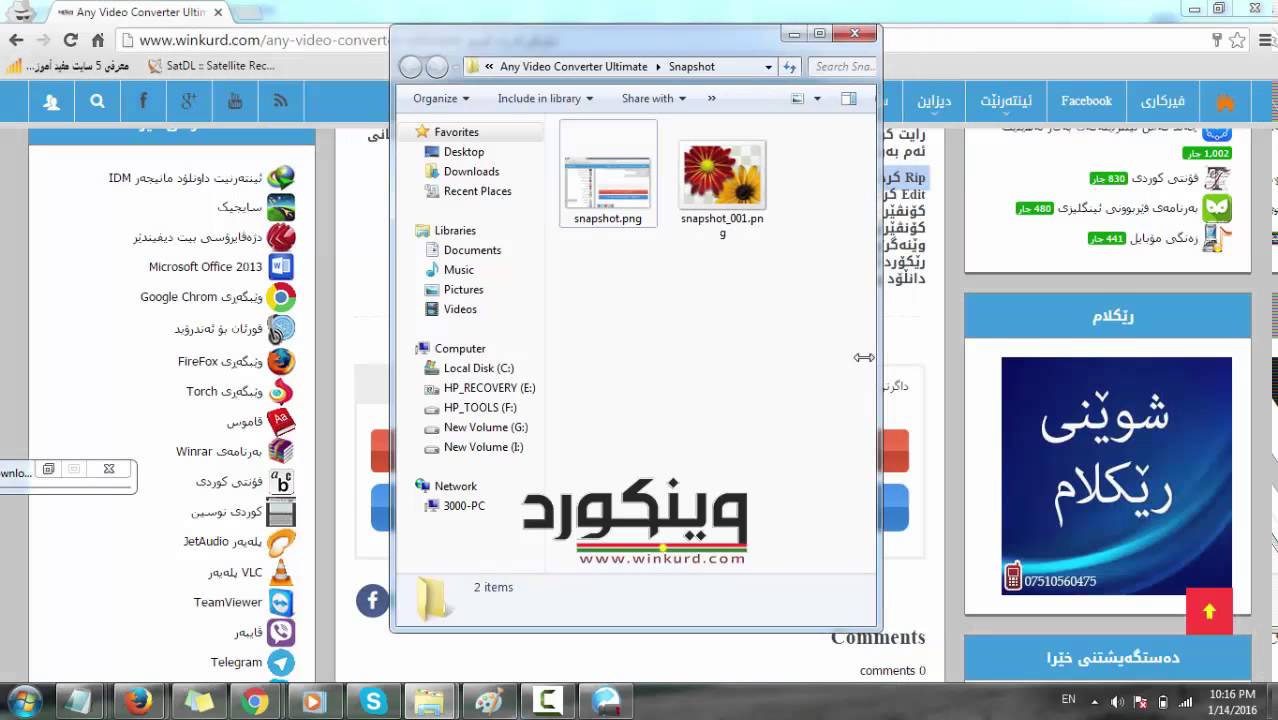Image resolution: width=1278 pixels, height=720 pixels.
Task: Open HP_RECOVERY (E:) drive
Action: [489, 388]
